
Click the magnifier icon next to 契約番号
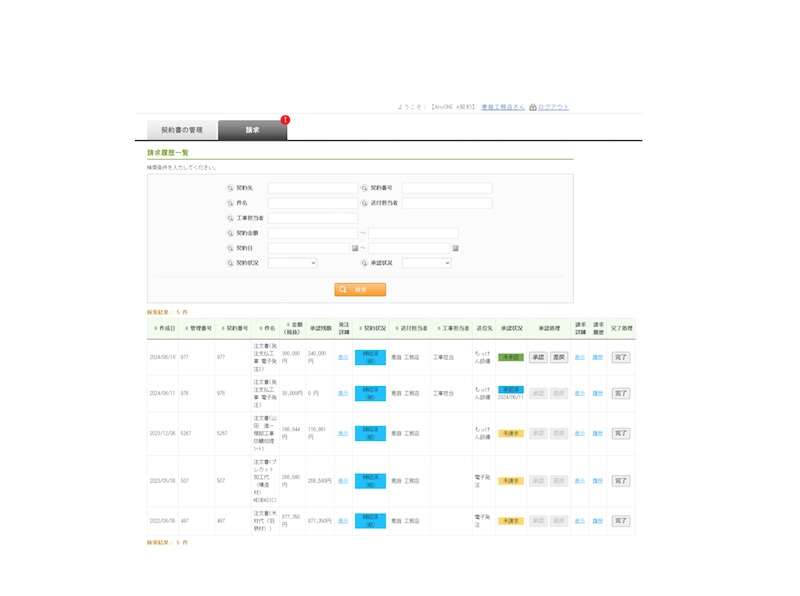365,188
